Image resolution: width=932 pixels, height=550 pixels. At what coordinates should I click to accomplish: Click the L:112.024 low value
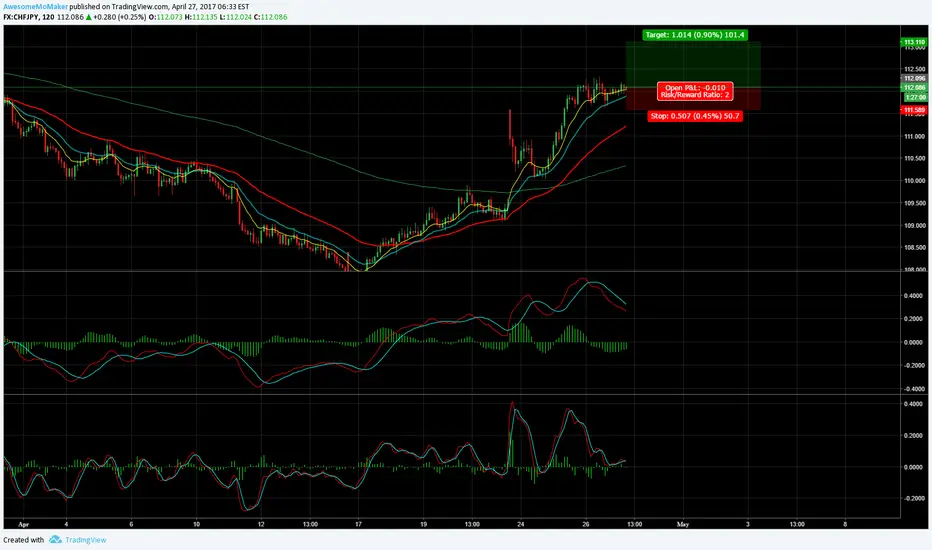pos(235,17)
